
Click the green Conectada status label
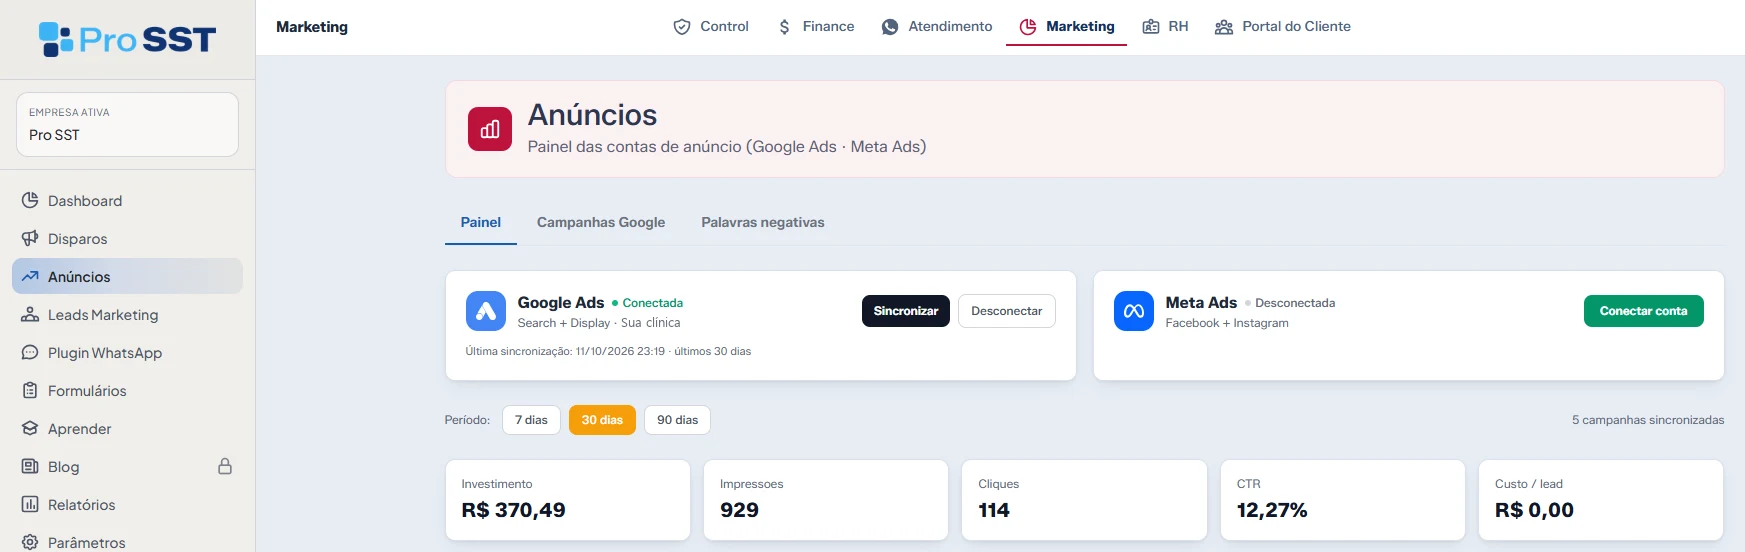pyautogui.click(x=647, y=303)
